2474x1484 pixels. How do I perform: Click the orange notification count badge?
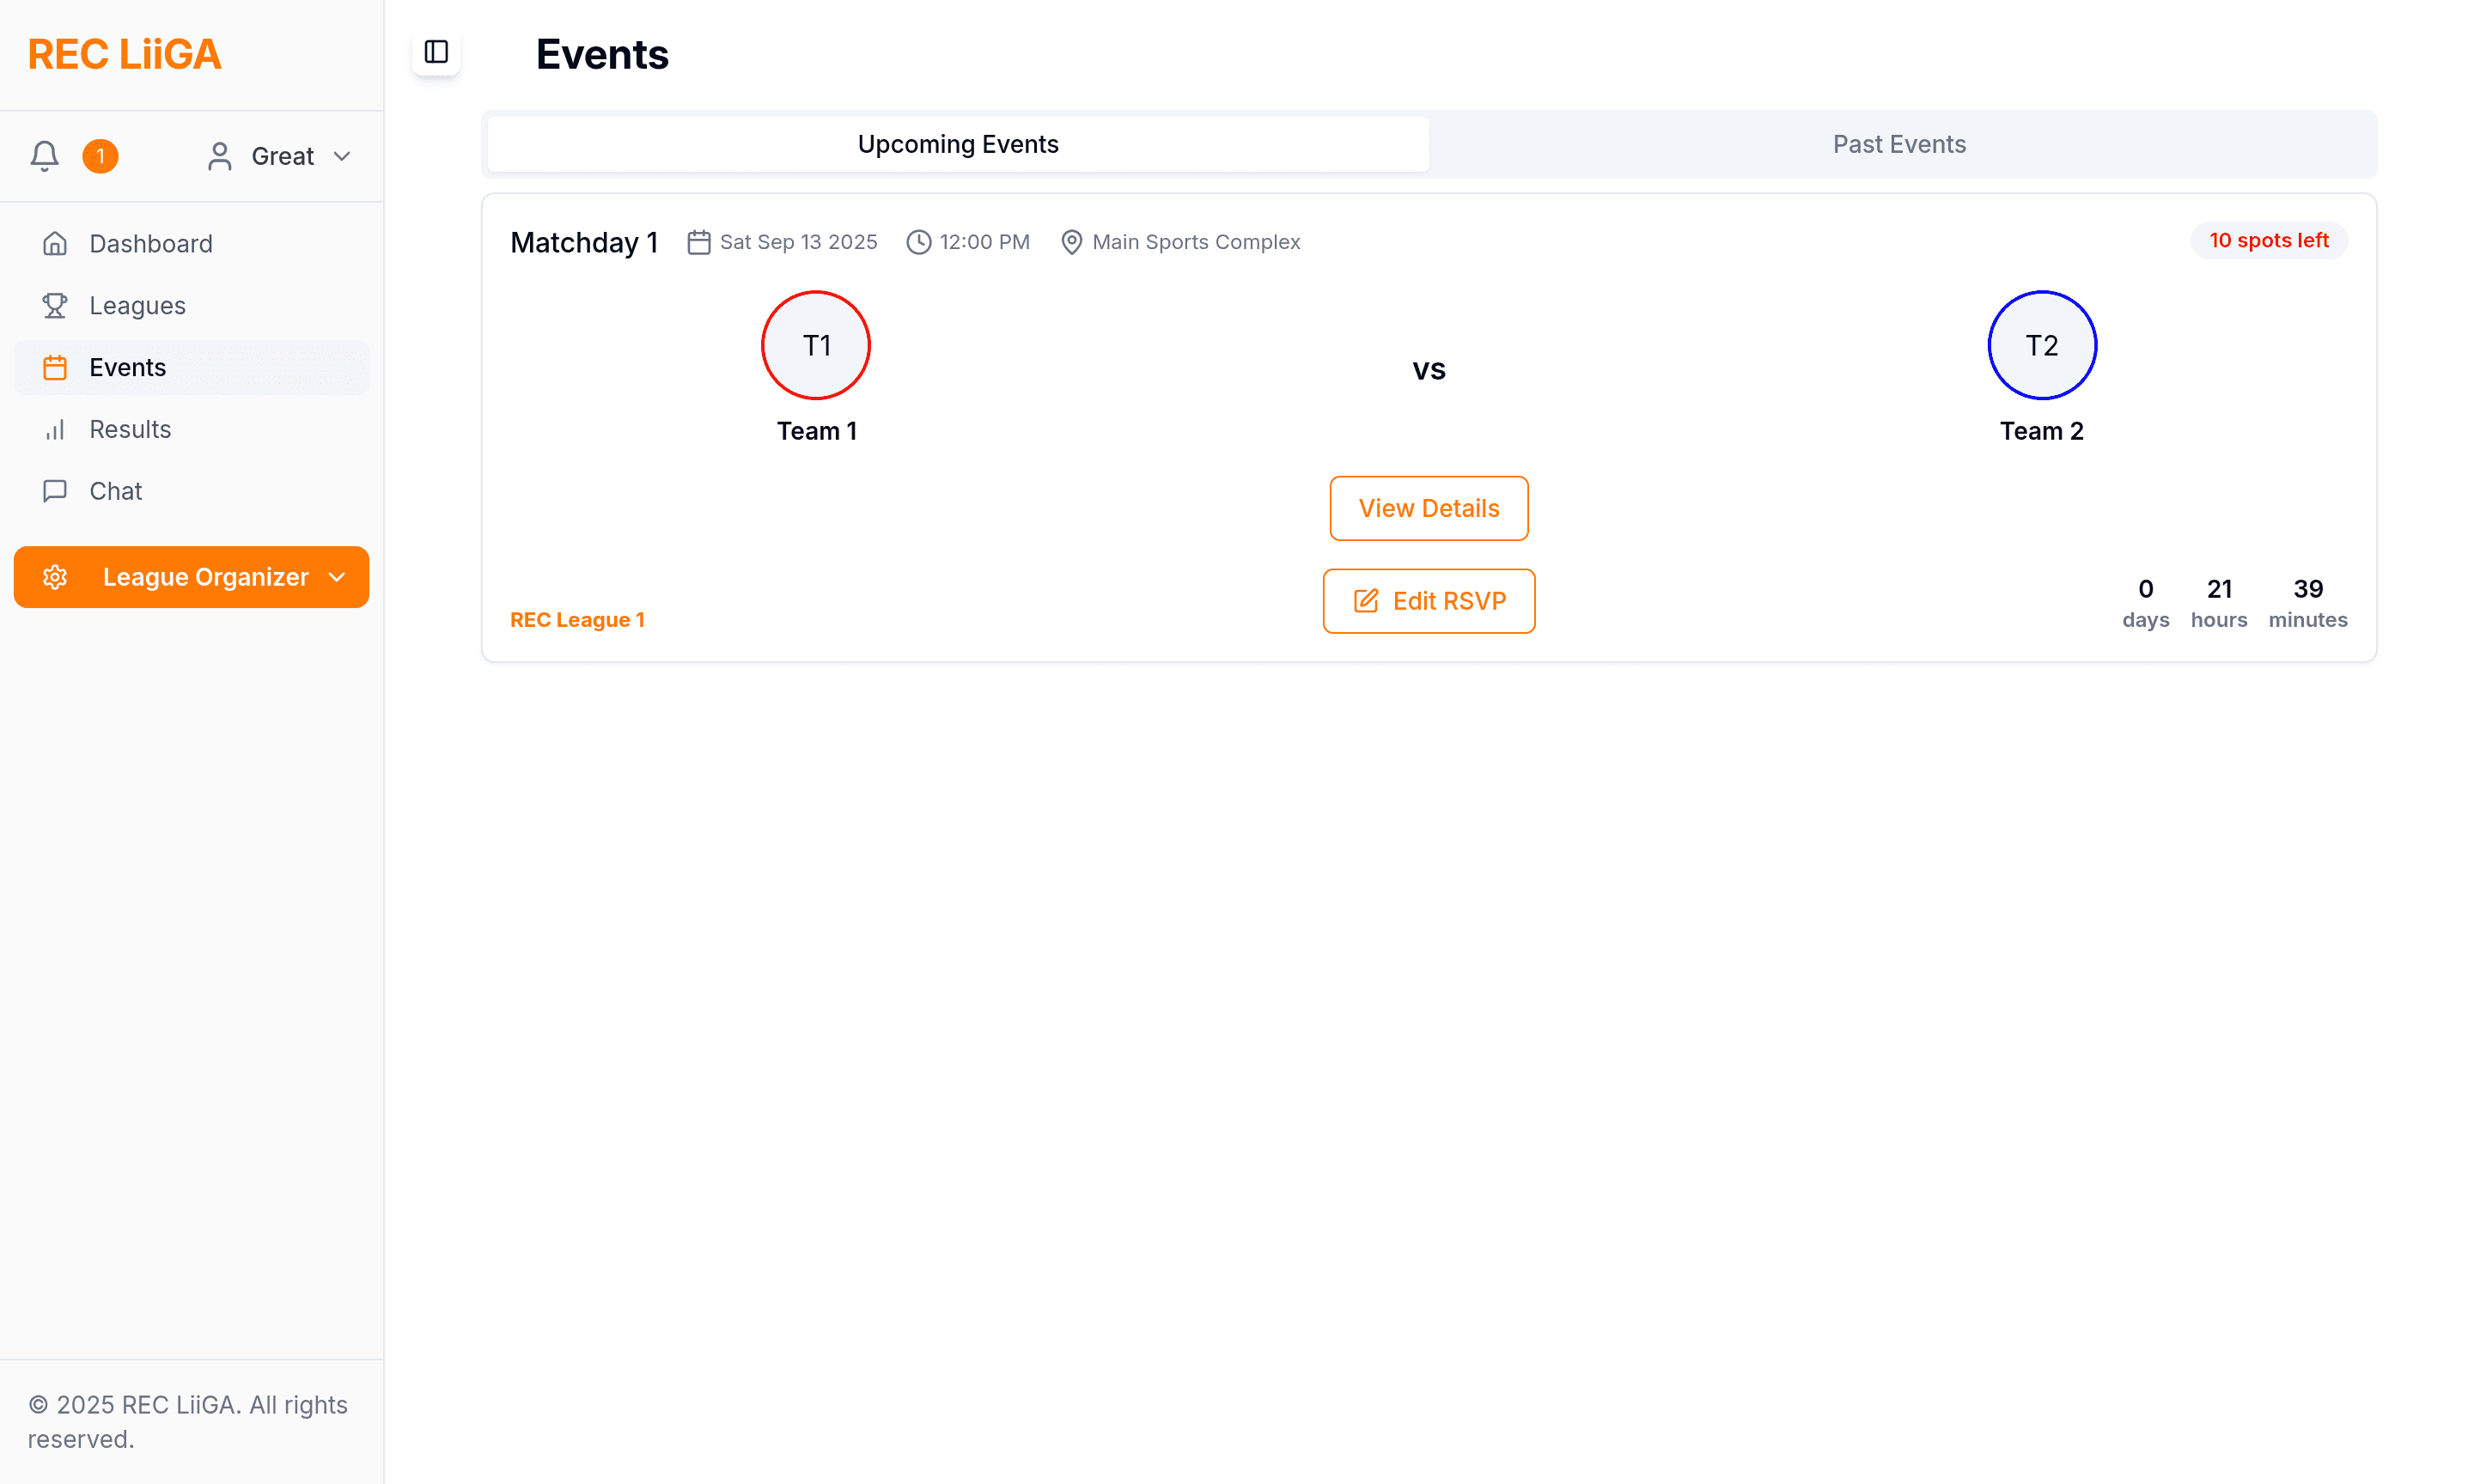pos(100,156)
